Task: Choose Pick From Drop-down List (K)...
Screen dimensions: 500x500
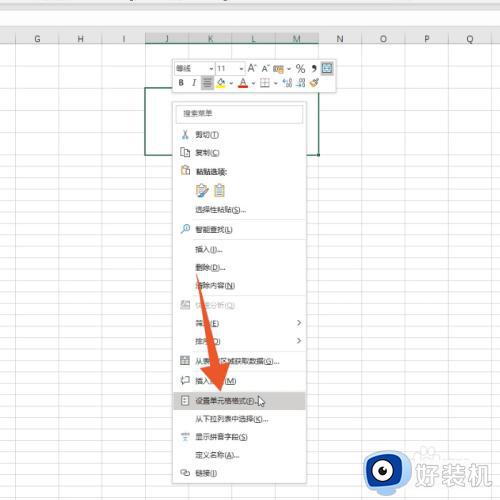Action: pos(239,419)
